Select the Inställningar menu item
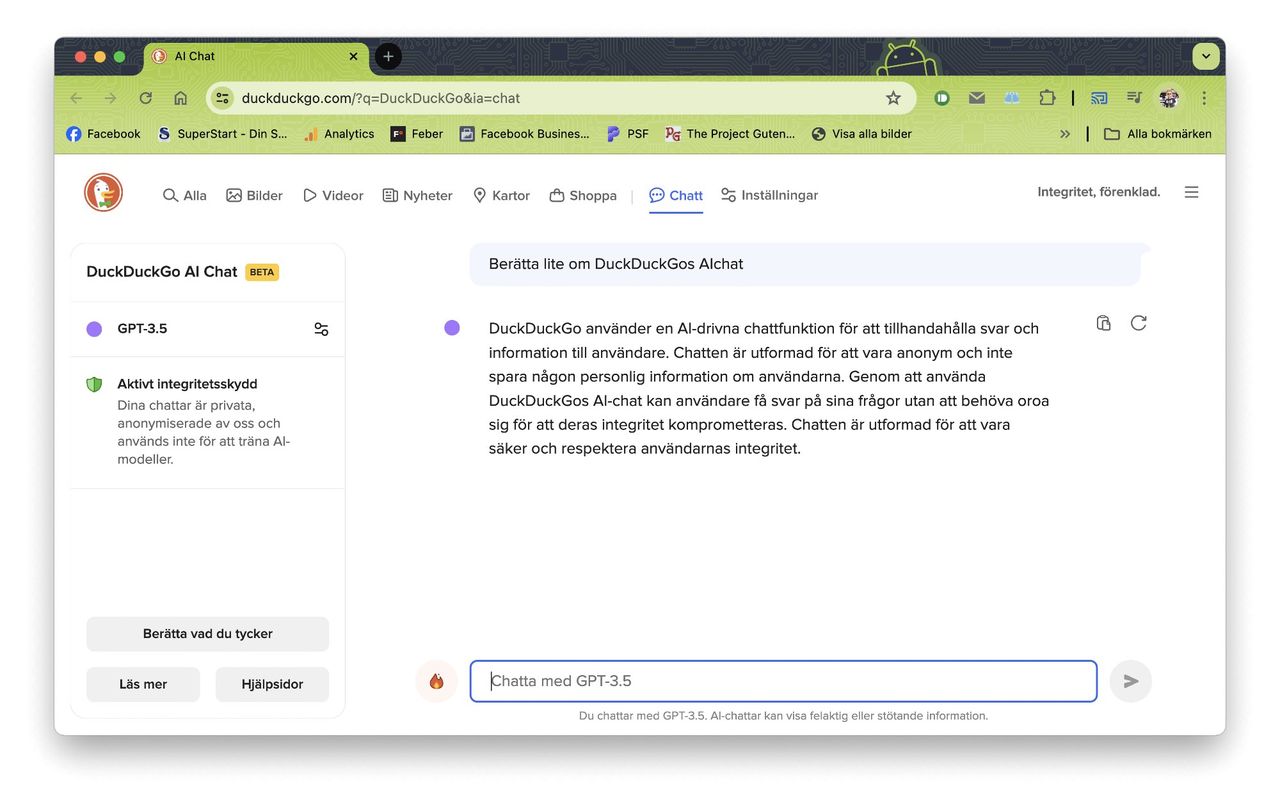The width and height of the screenshot is (1280, 807). tap(769, 195)
